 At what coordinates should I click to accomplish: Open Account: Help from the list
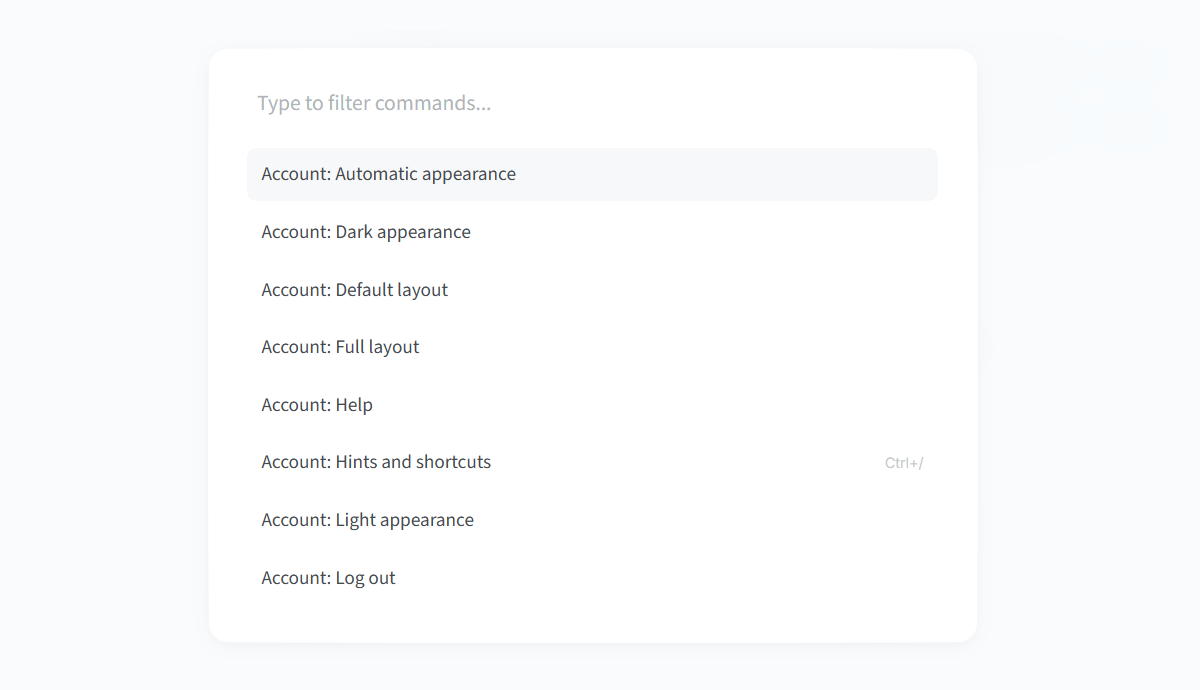click(592, 405)
